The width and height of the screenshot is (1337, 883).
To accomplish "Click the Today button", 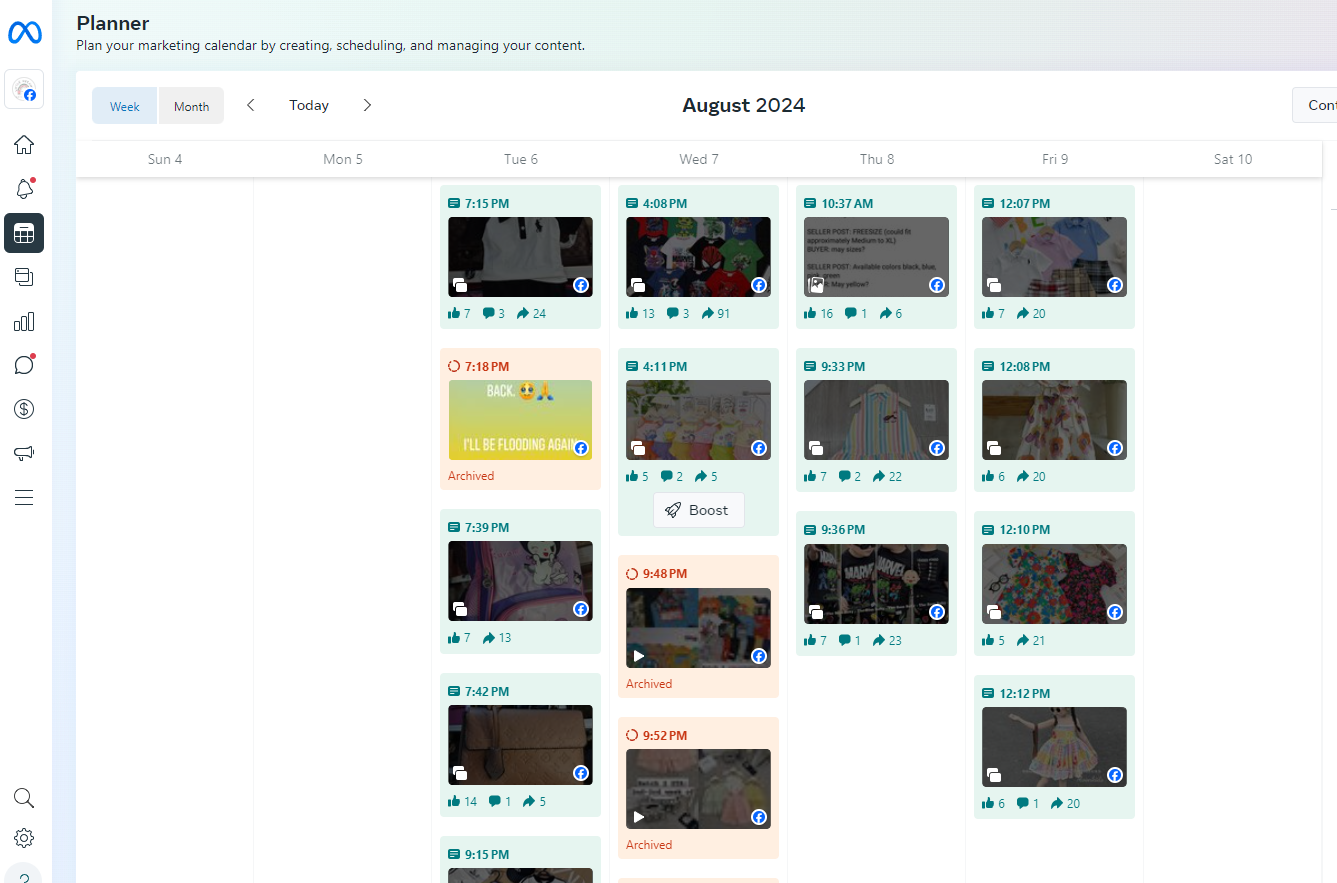I will 309,105.
